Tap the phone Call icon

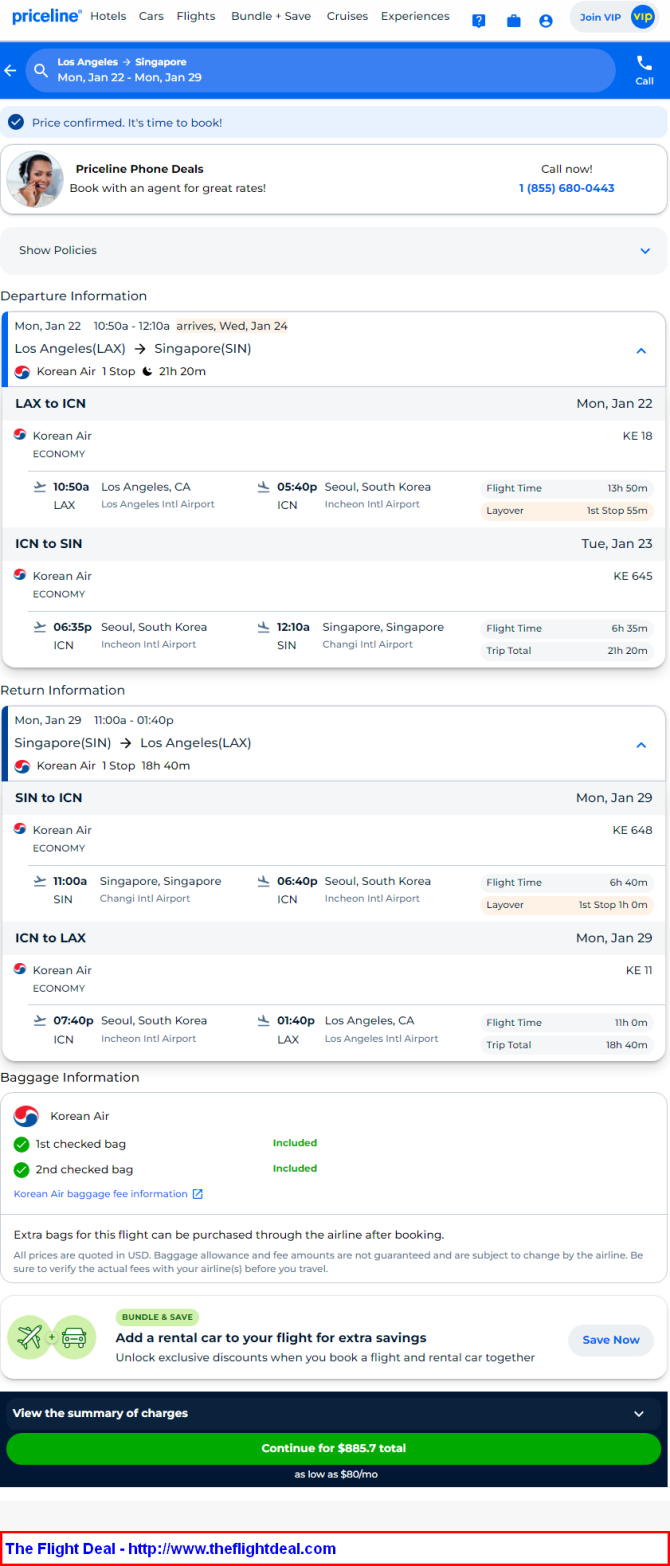(644, 62)
